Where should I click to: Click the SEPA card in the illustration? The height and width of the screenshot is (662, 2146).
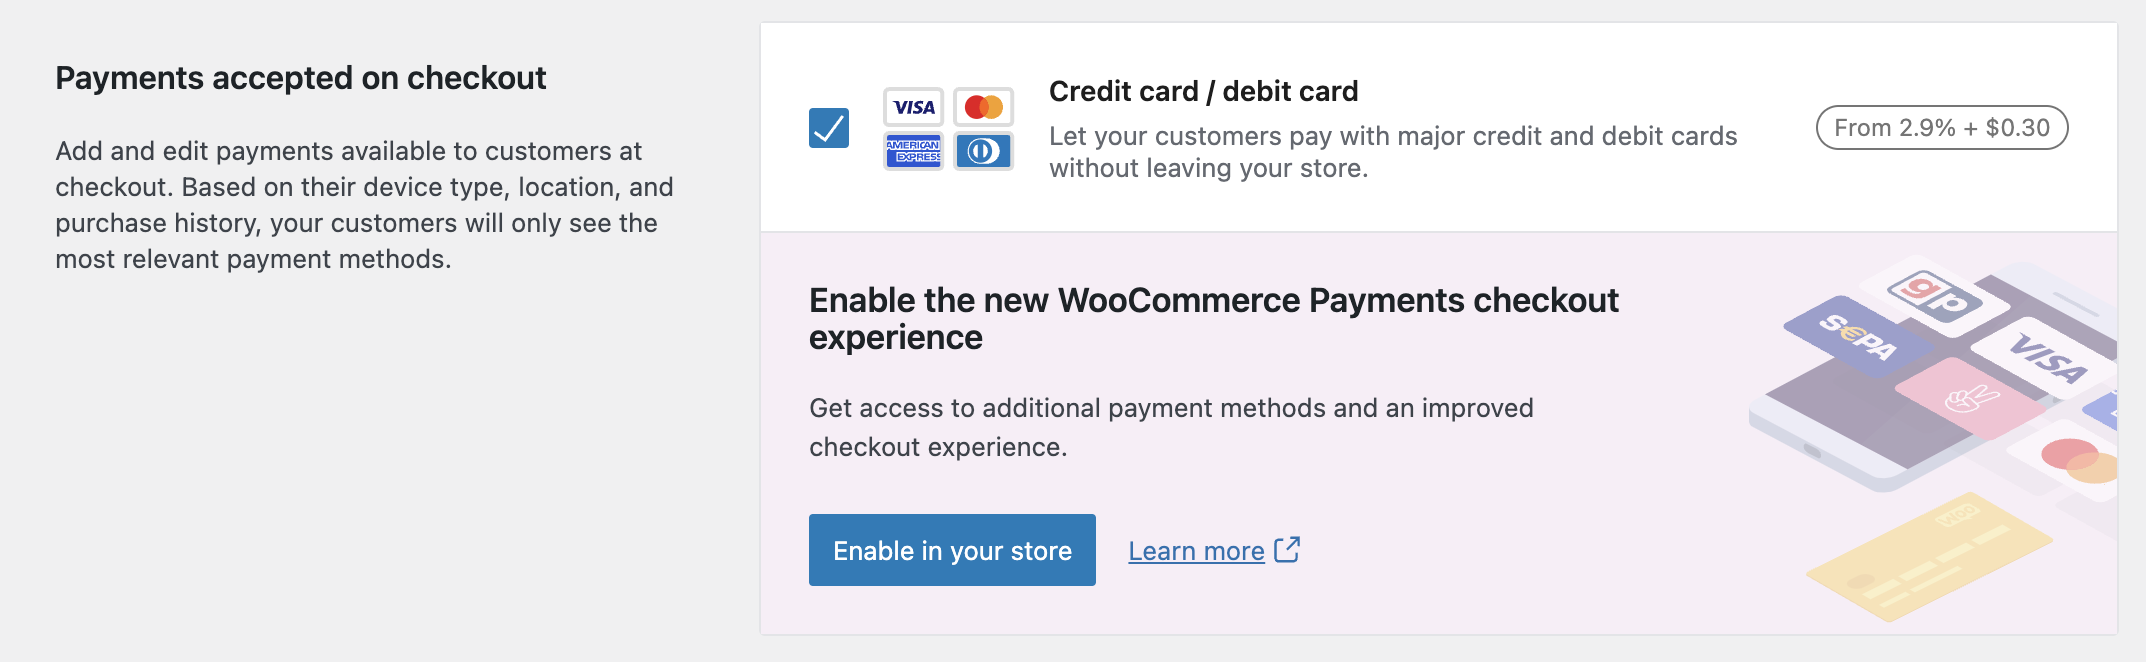tap(1857, 336)
